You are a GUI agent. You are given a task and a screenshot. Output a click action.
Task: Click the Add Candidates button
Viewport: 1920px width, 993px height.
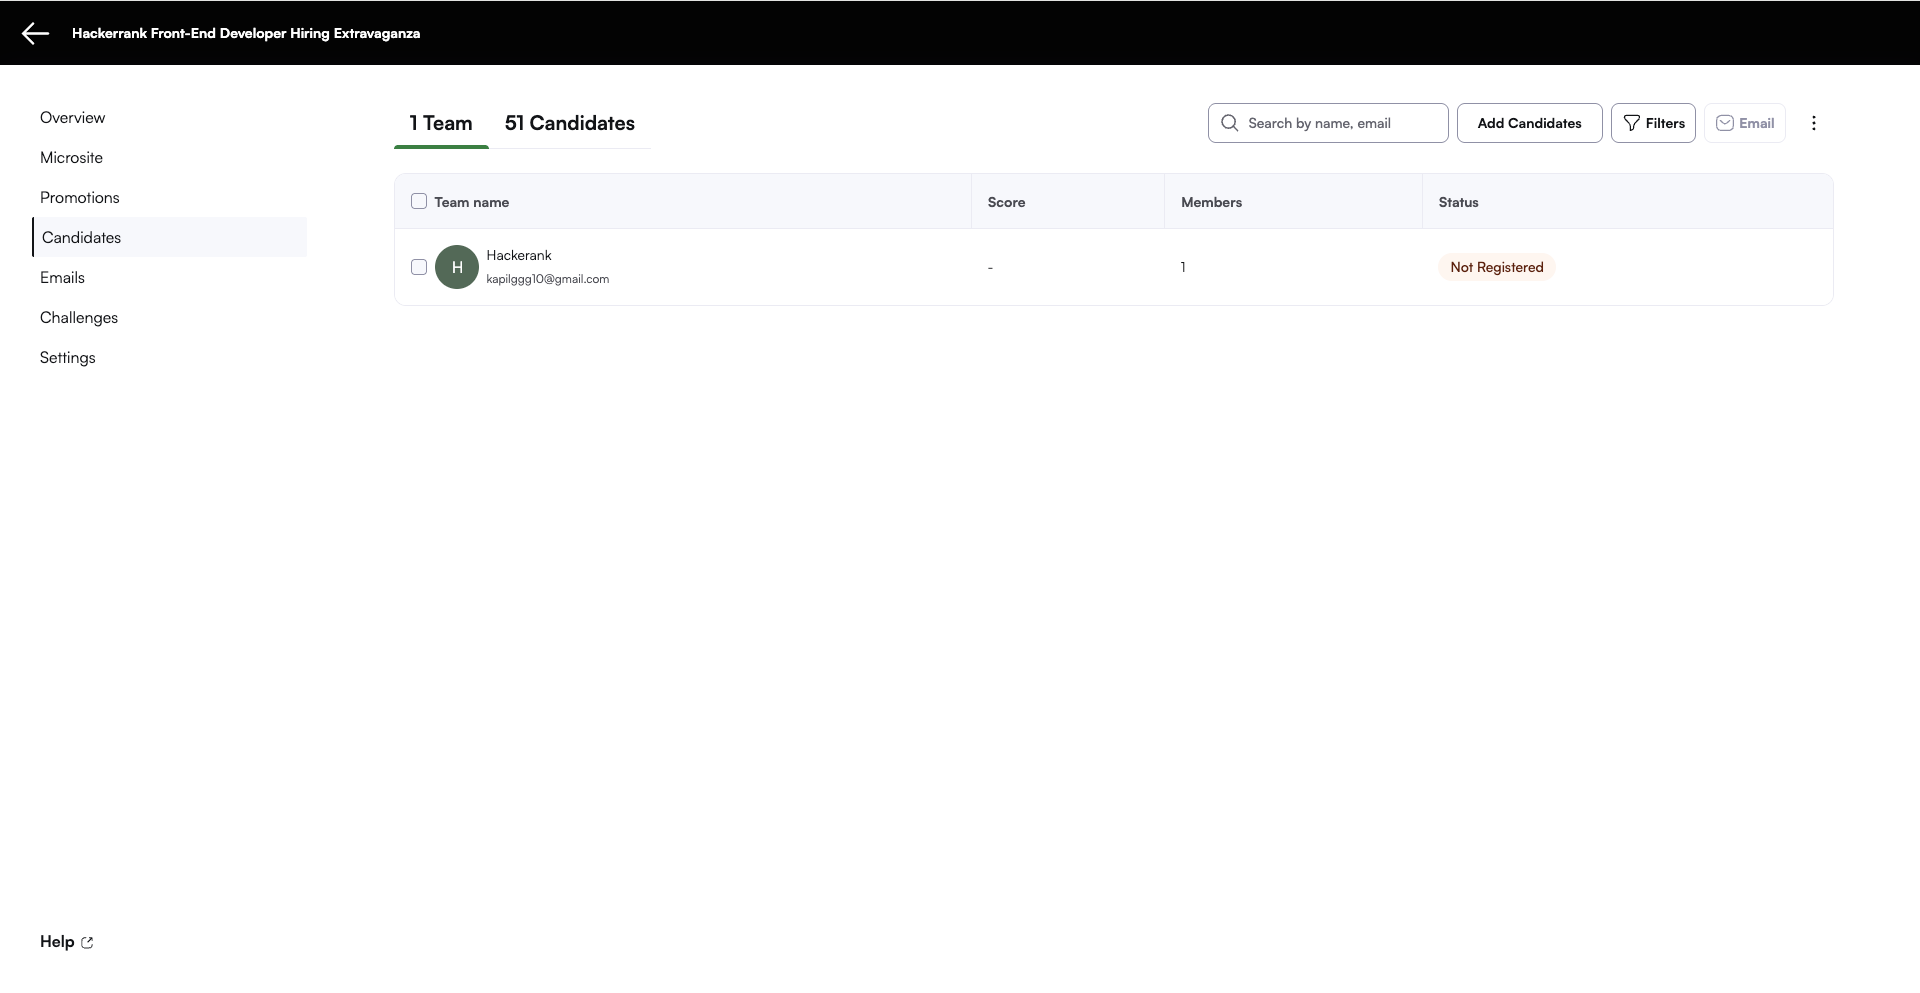1530,123
